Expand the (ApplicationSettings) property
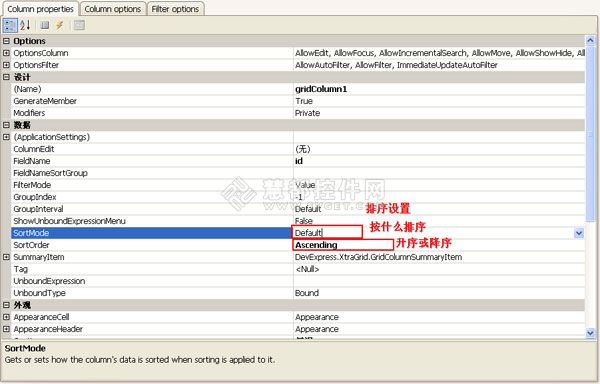 pyautogui.click(x=6, y=137)
